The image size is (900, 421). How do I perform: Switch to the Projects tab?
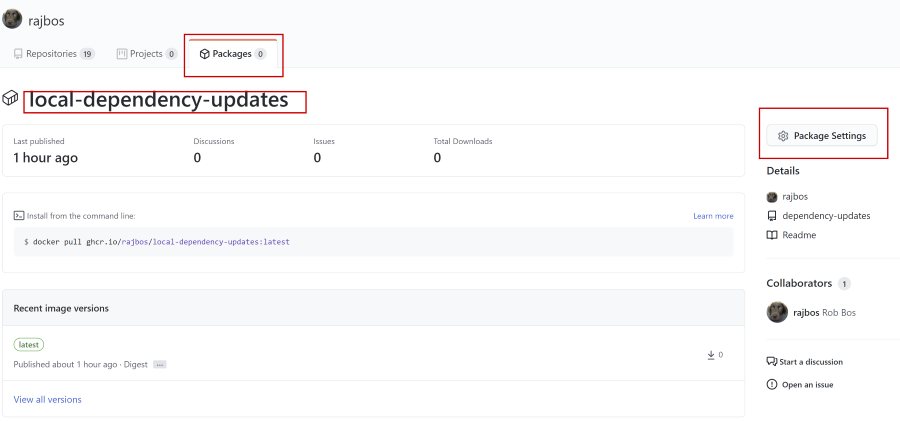tap(146, 54)
